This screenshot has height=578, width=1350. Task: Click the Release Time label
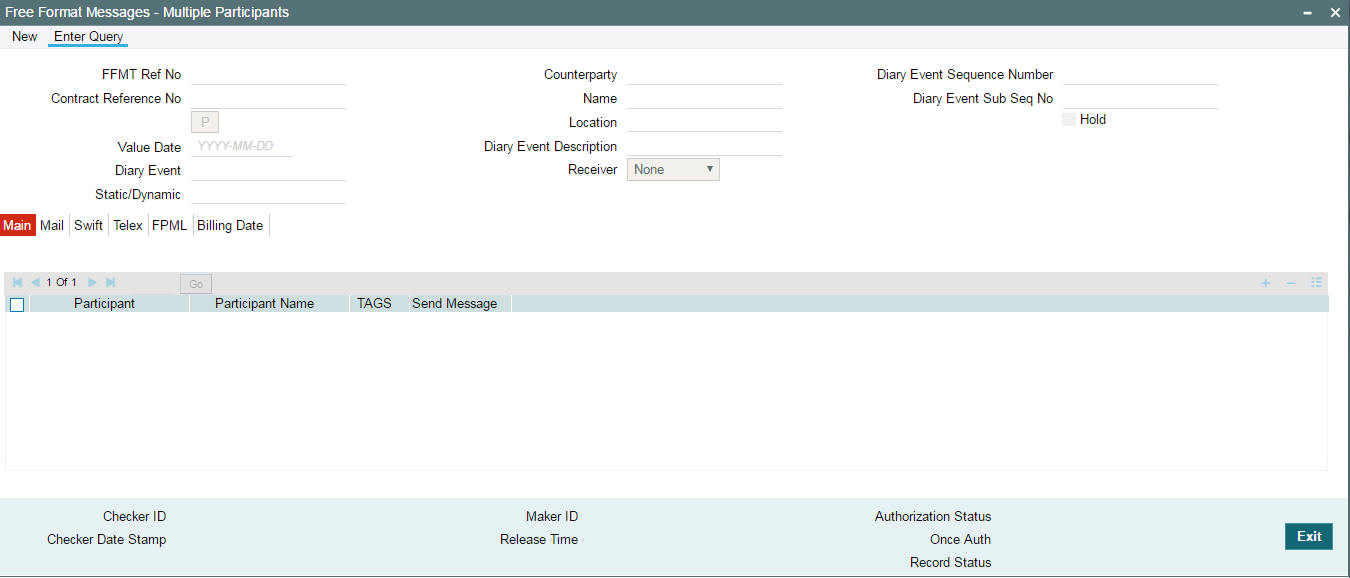(539, 540)
